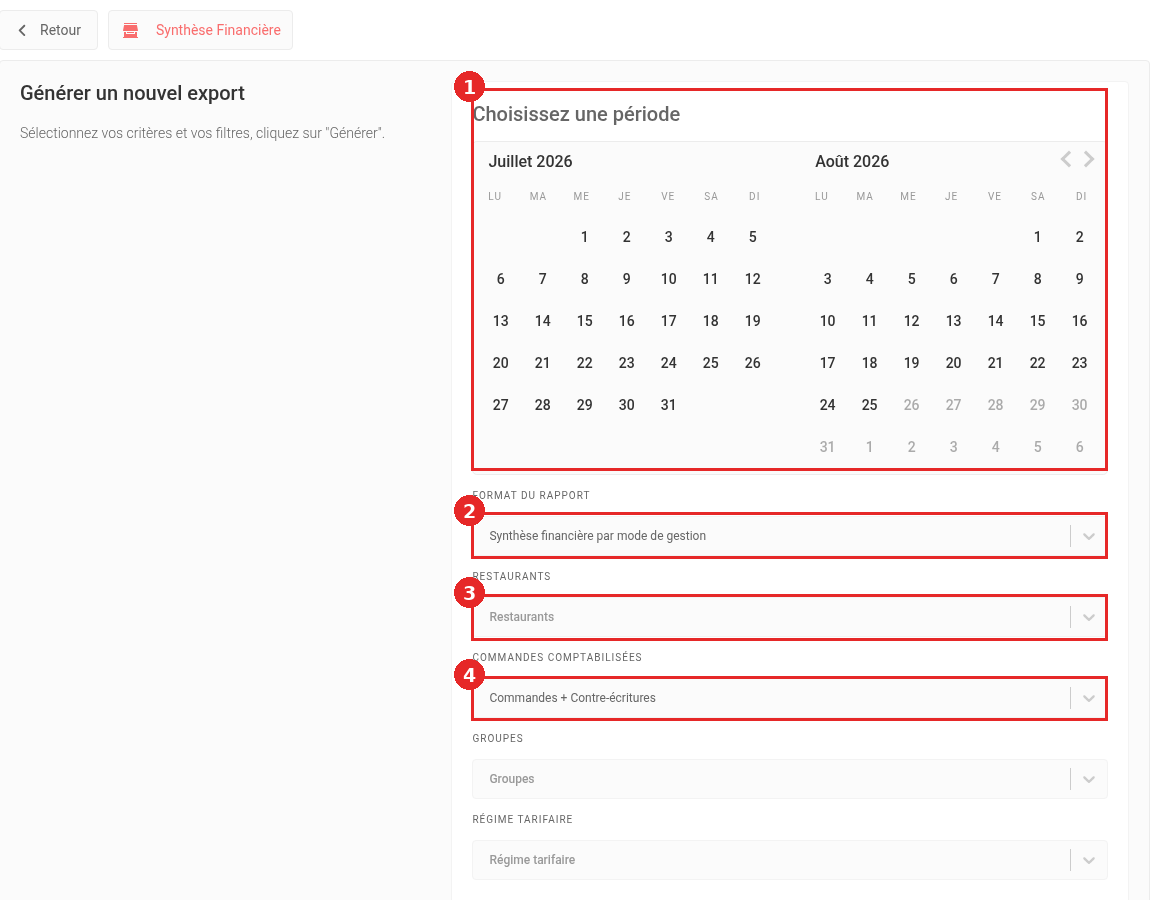1170x900 pixels.
Task: Open the Format du rapport dropdown
Action: (x=789, y=536)
